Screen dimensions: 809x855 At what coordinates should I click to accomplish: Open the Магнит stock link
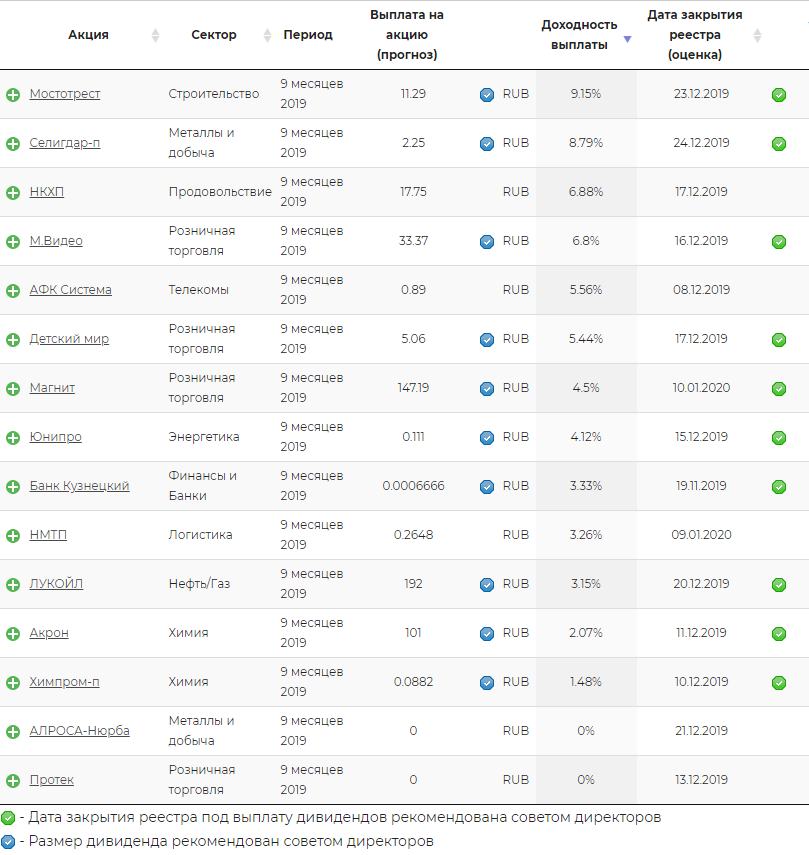(x=52, y=388)
